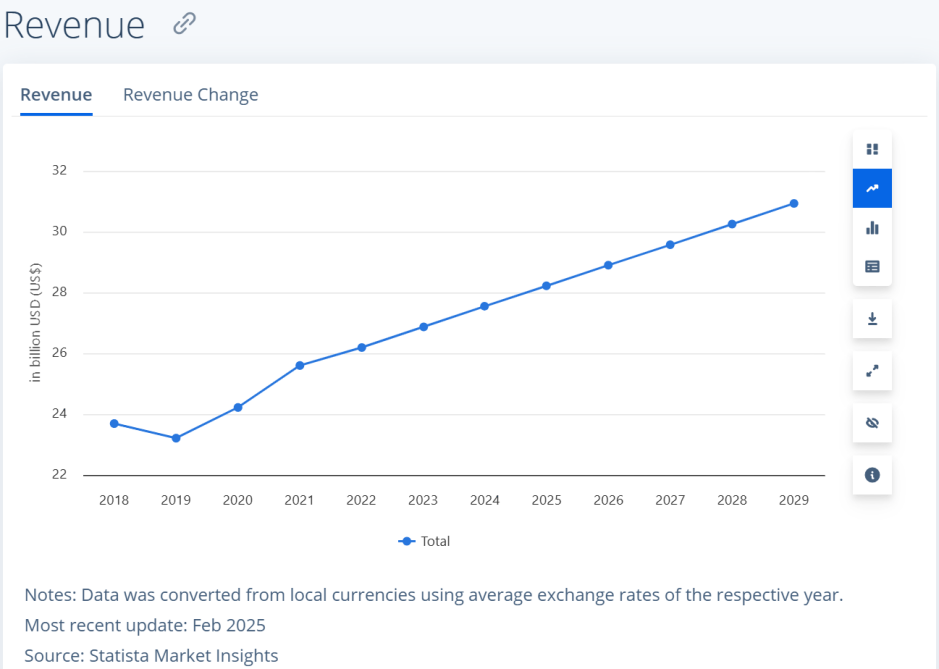Open the info icon for chart details

point(872,475)
